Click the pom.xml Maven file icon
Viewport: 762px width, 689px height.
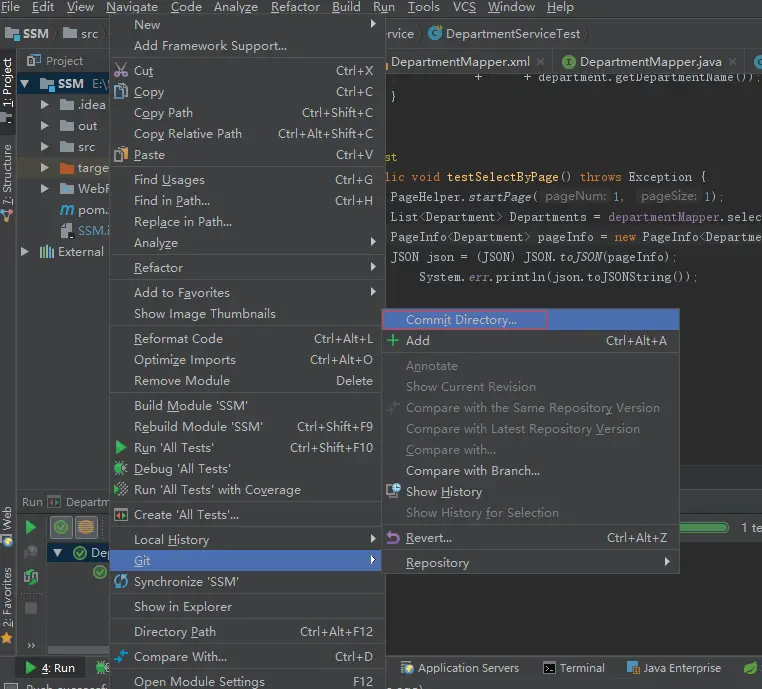[67, 210]
